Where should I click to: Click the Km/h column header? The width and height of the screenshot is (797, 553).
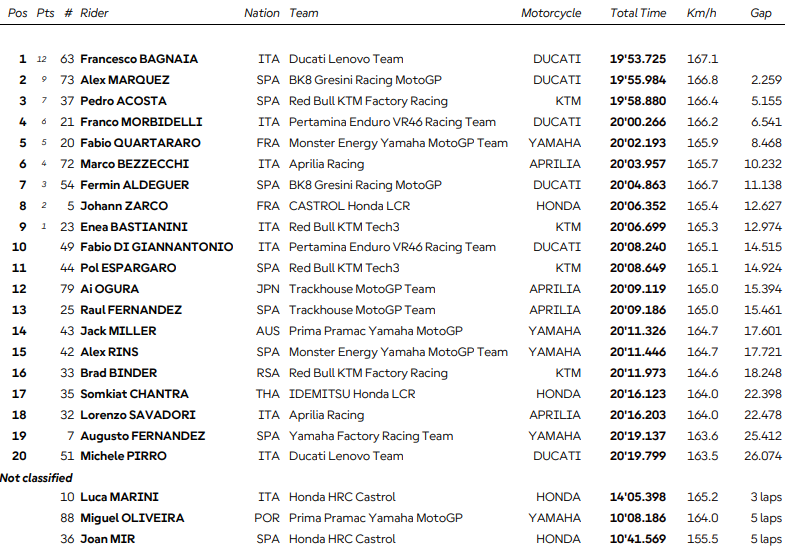coord(699,13)
